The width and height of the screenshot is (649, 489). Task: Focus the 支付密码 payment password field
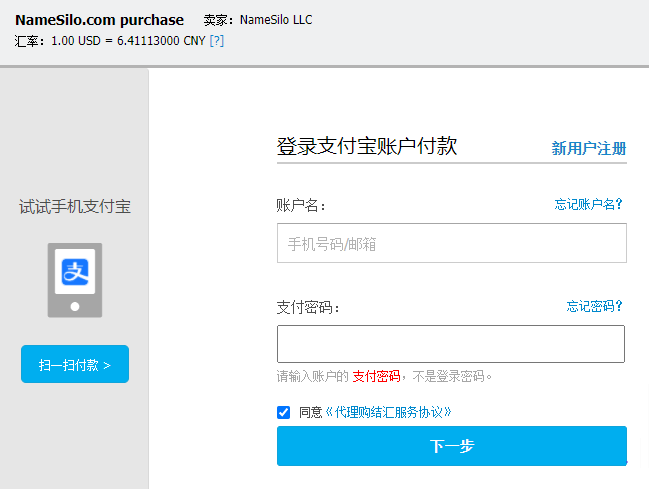(x=451, y=344)
